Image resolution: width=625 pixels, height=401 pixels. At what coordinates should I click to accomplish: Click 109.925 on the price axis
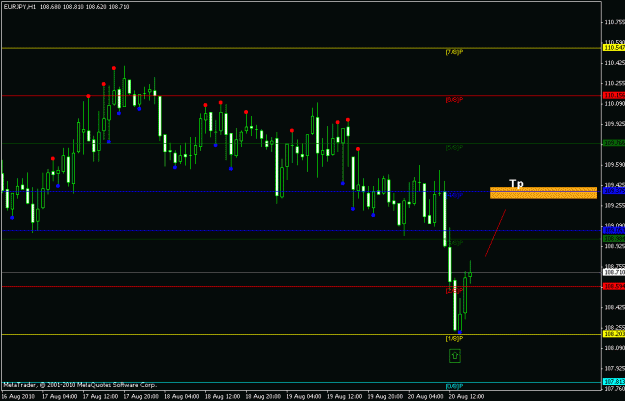coord(615,124)
